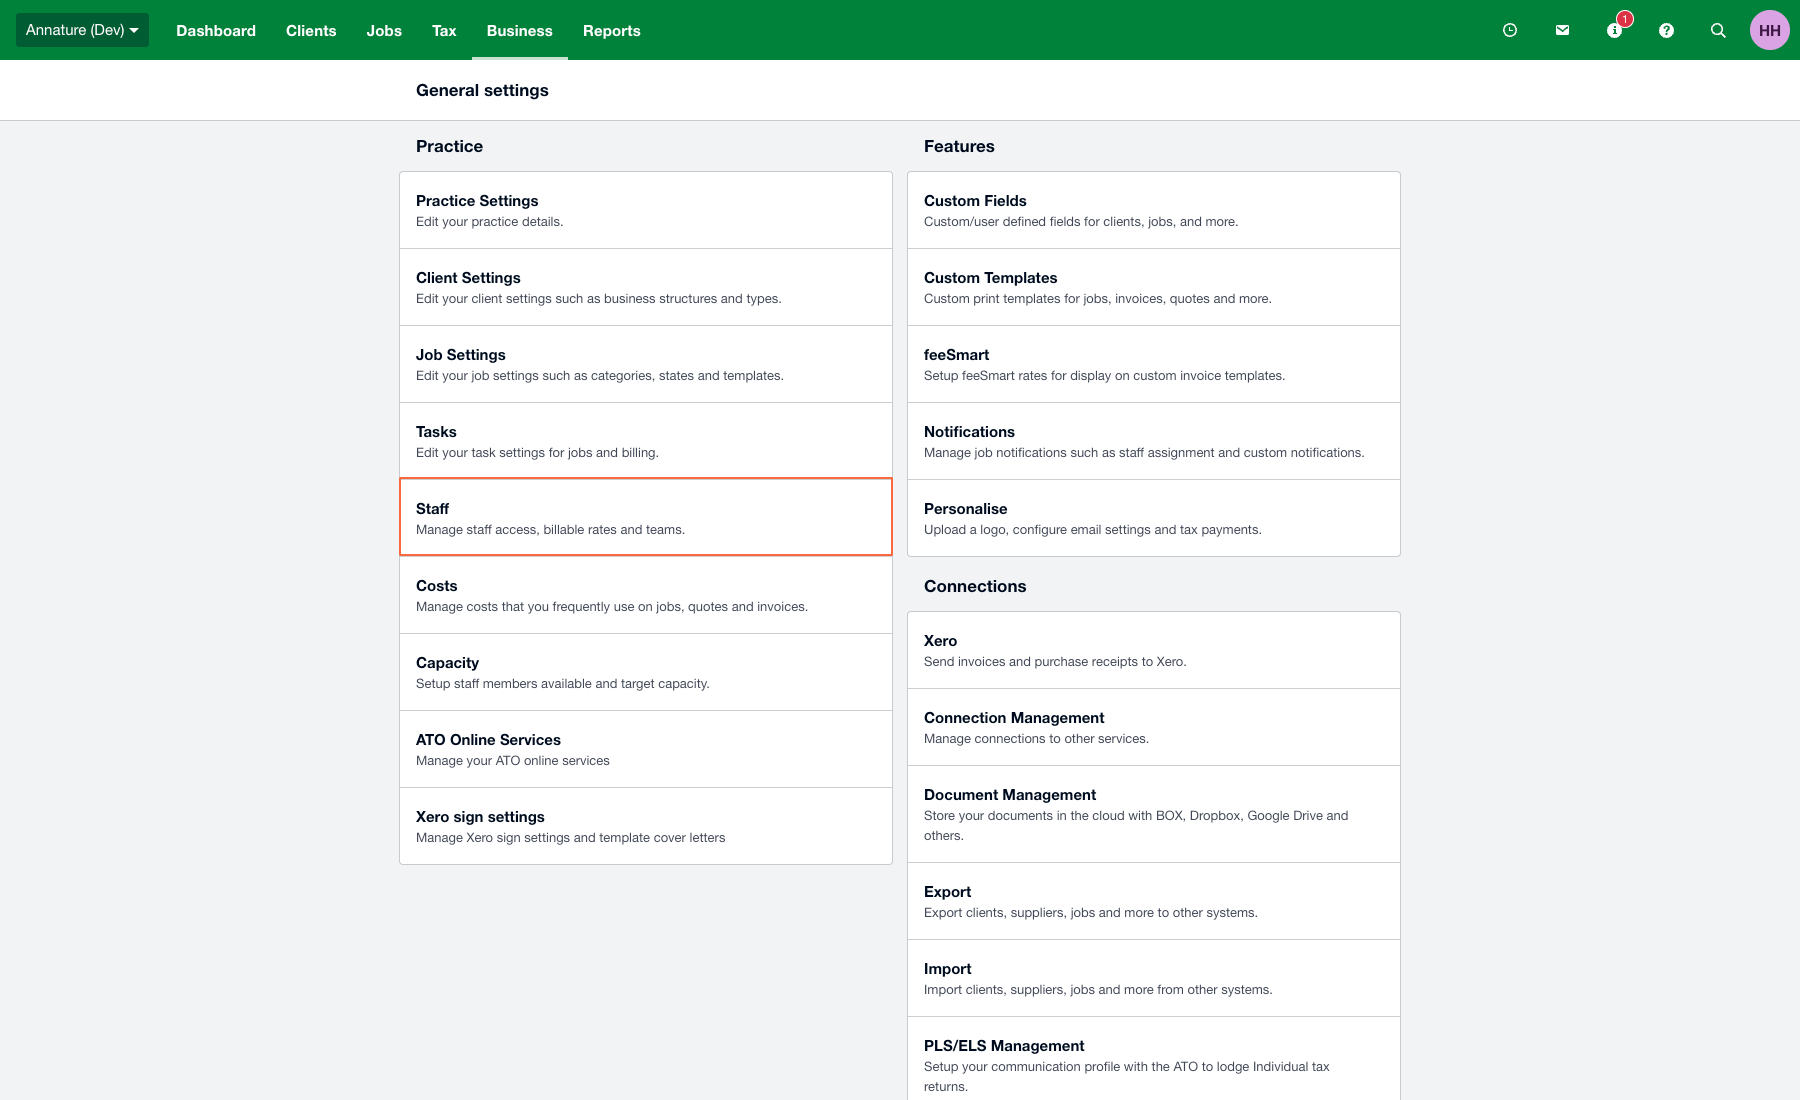Open the Jobs menu
The width and height of the screenshot is (1800, 1100).
point(384,31)
